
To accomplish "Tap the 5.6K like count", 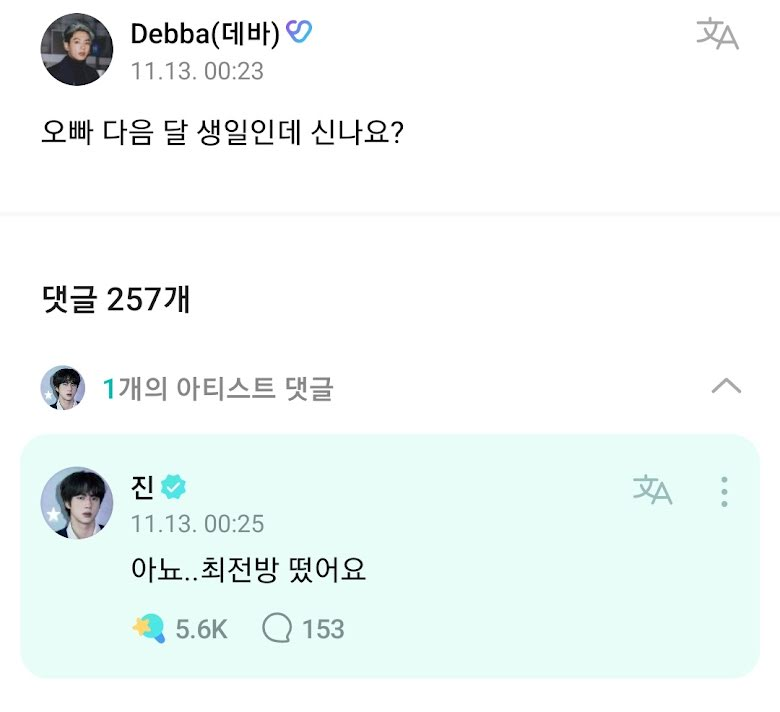I will 201,629.
